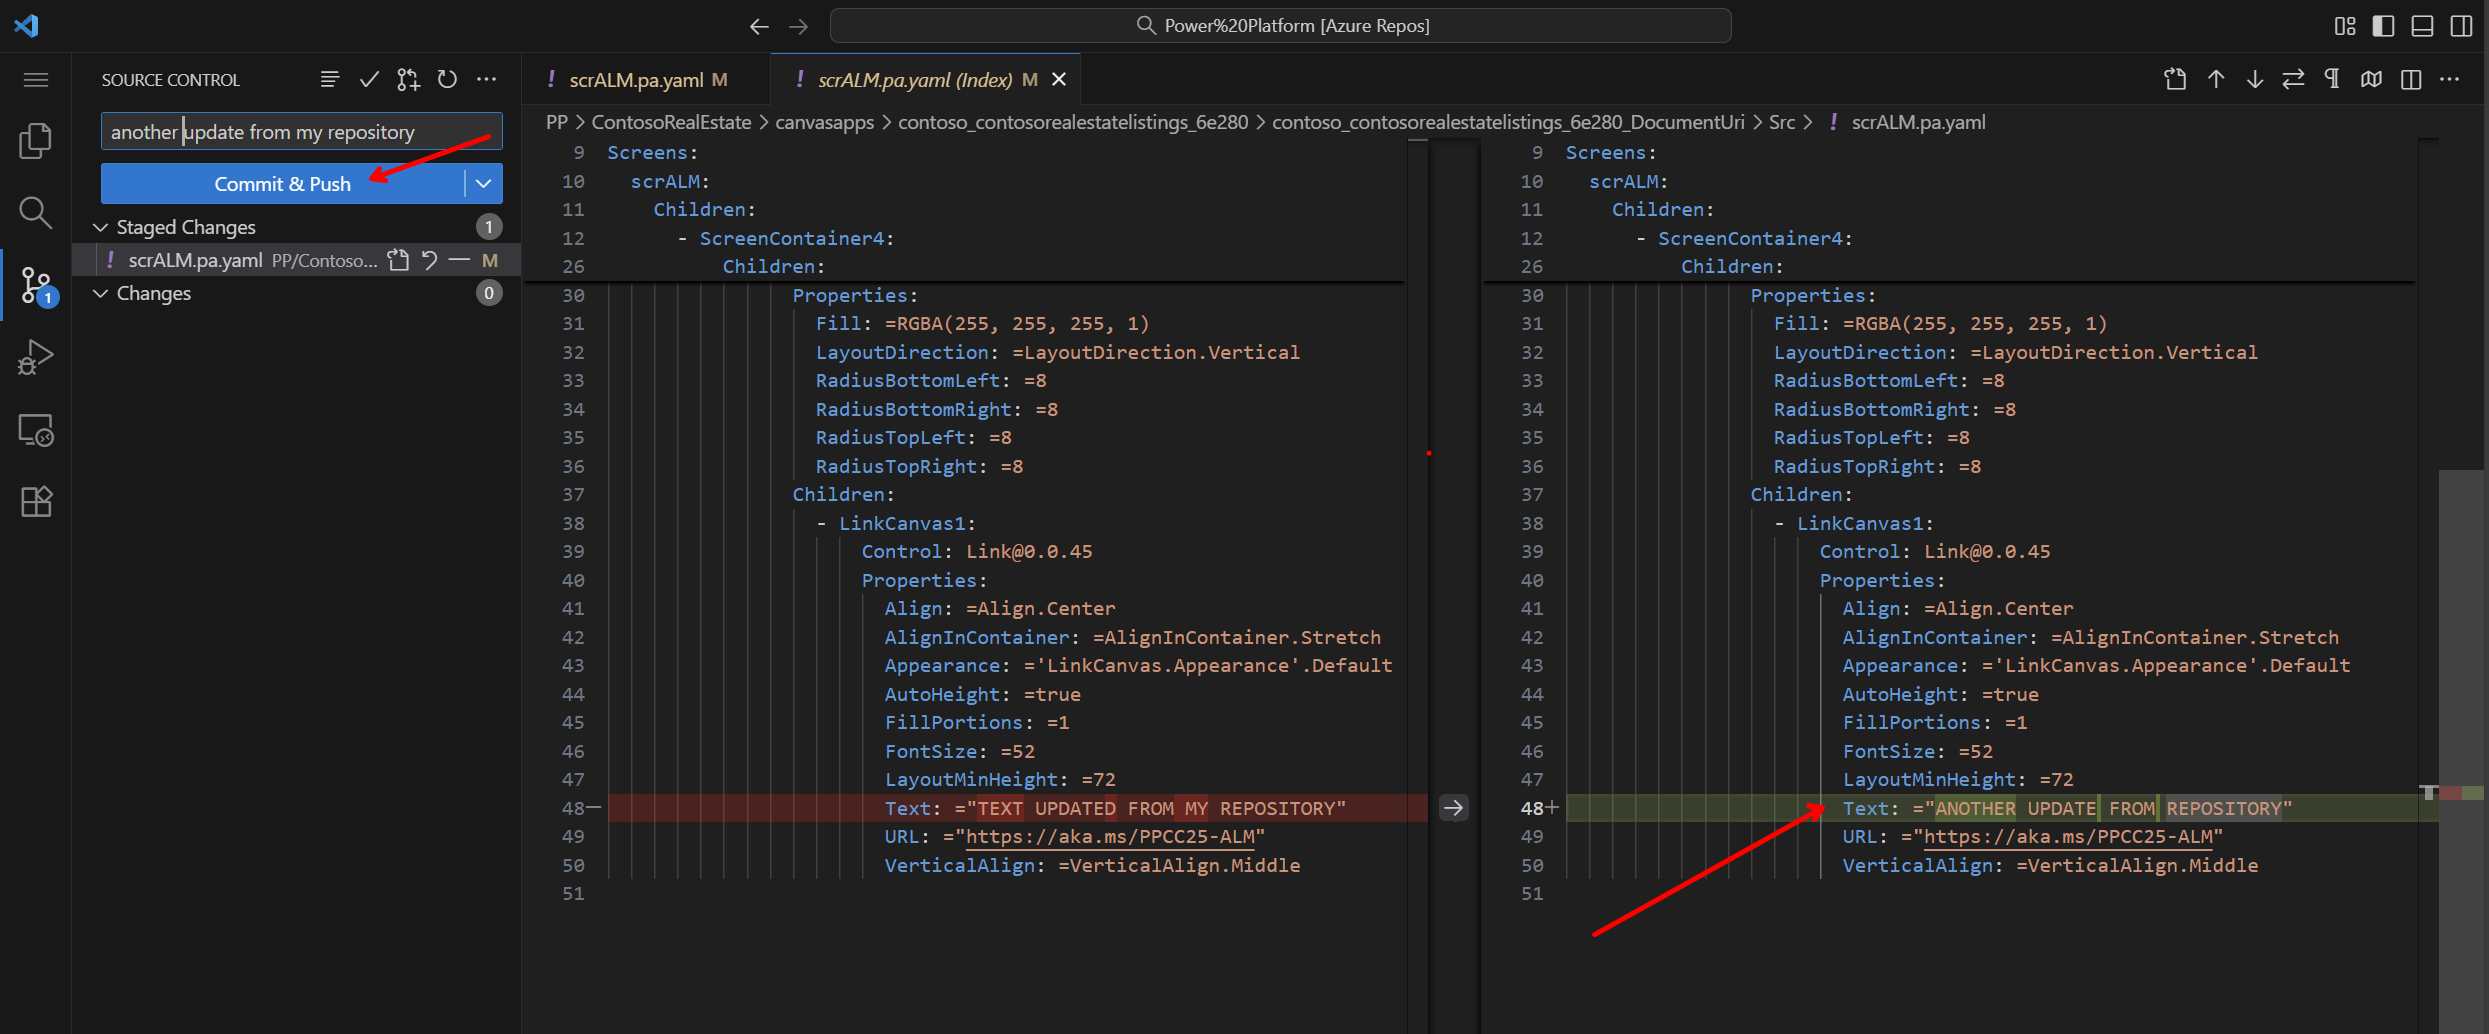
Task: Open the Search view
Action: coord(35,212)
